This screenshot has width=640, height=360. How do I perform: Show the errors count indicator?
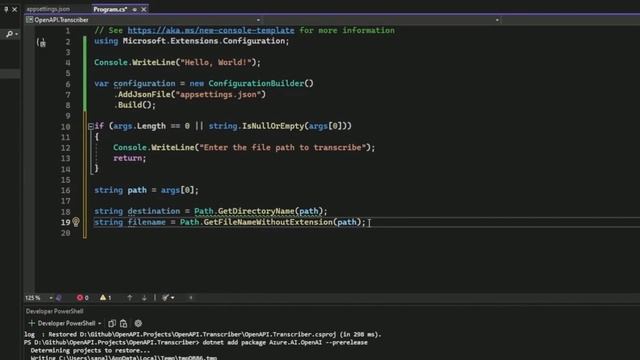82,298
